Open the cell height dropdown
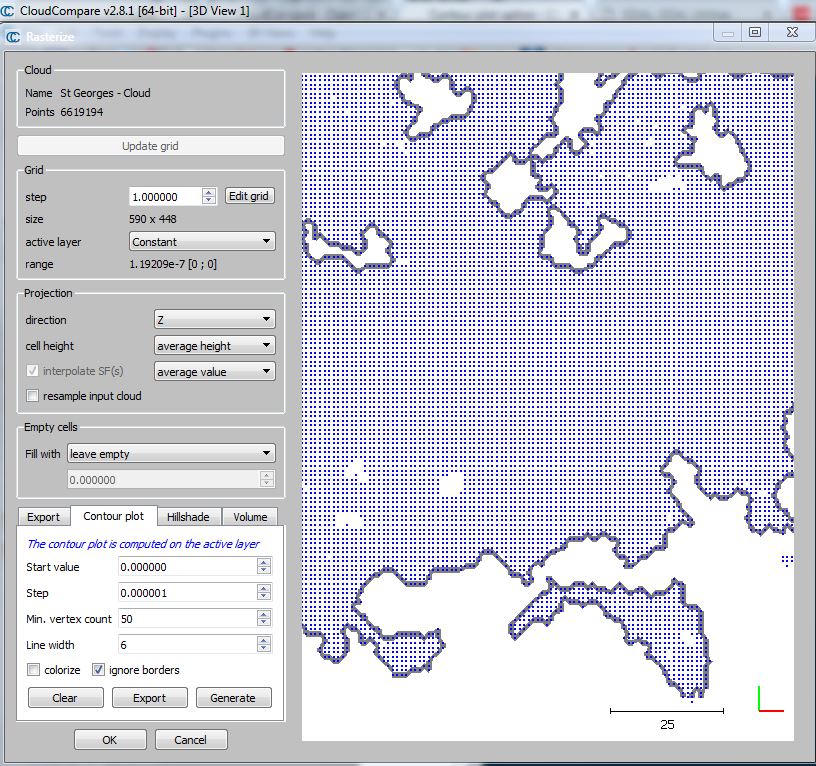The height and width of the screenshot is (766, 816). [214, 346]
